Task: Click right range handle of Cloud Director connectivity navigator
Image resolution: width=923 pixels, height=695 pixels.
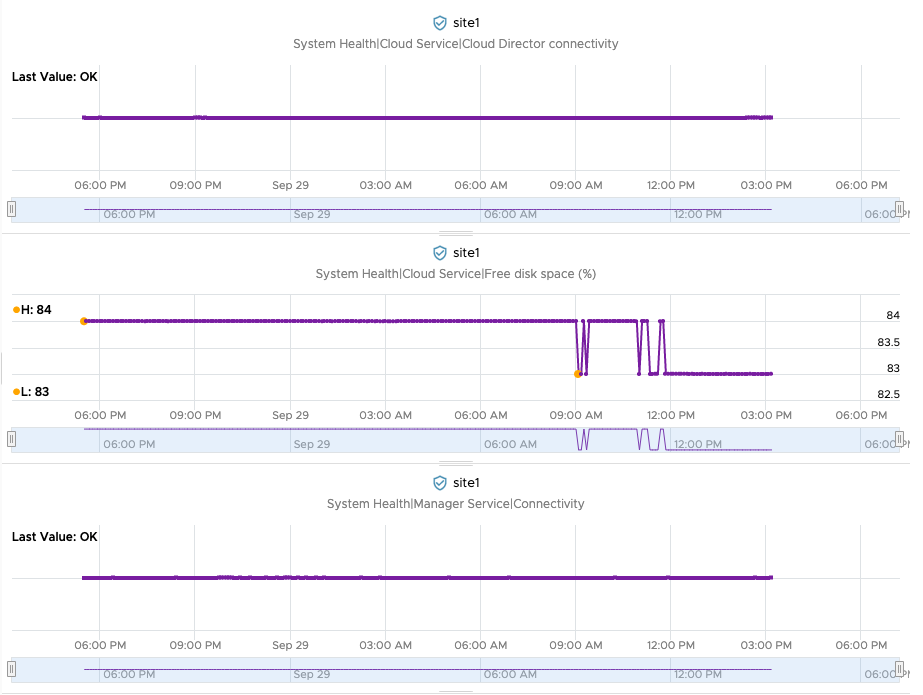Action: pyautogui.click(x=899, y=209)
